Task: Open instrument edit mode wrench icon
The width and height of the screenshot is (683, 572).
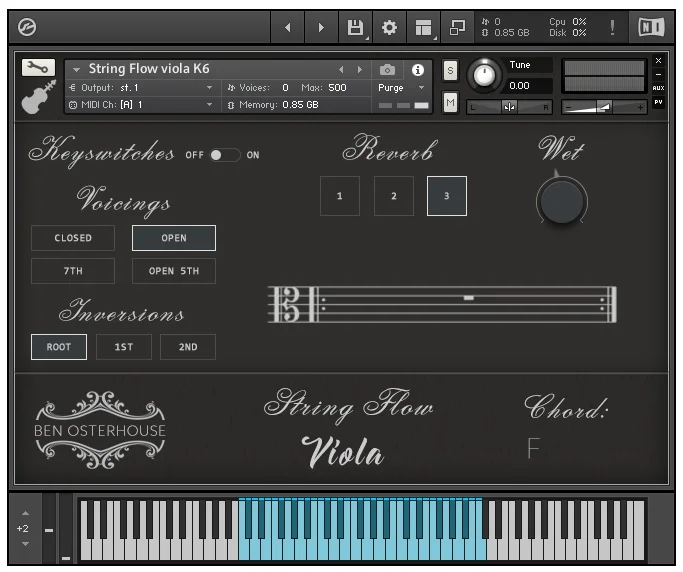Action: tap(38, 68)
